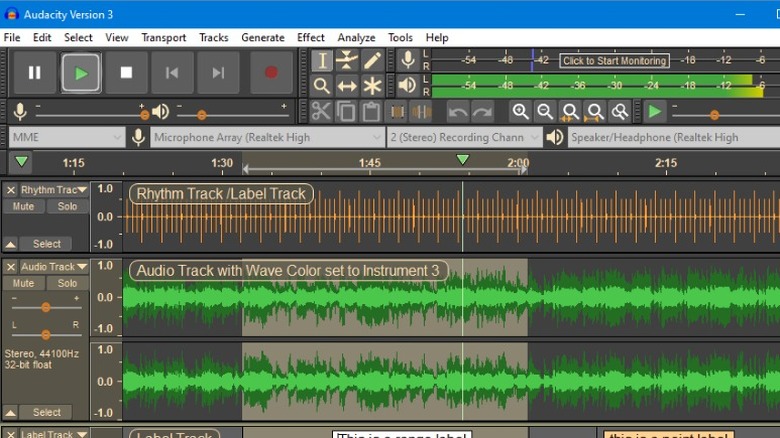
Task: Solo the Audio Track
Action: [x=67, y=284]
